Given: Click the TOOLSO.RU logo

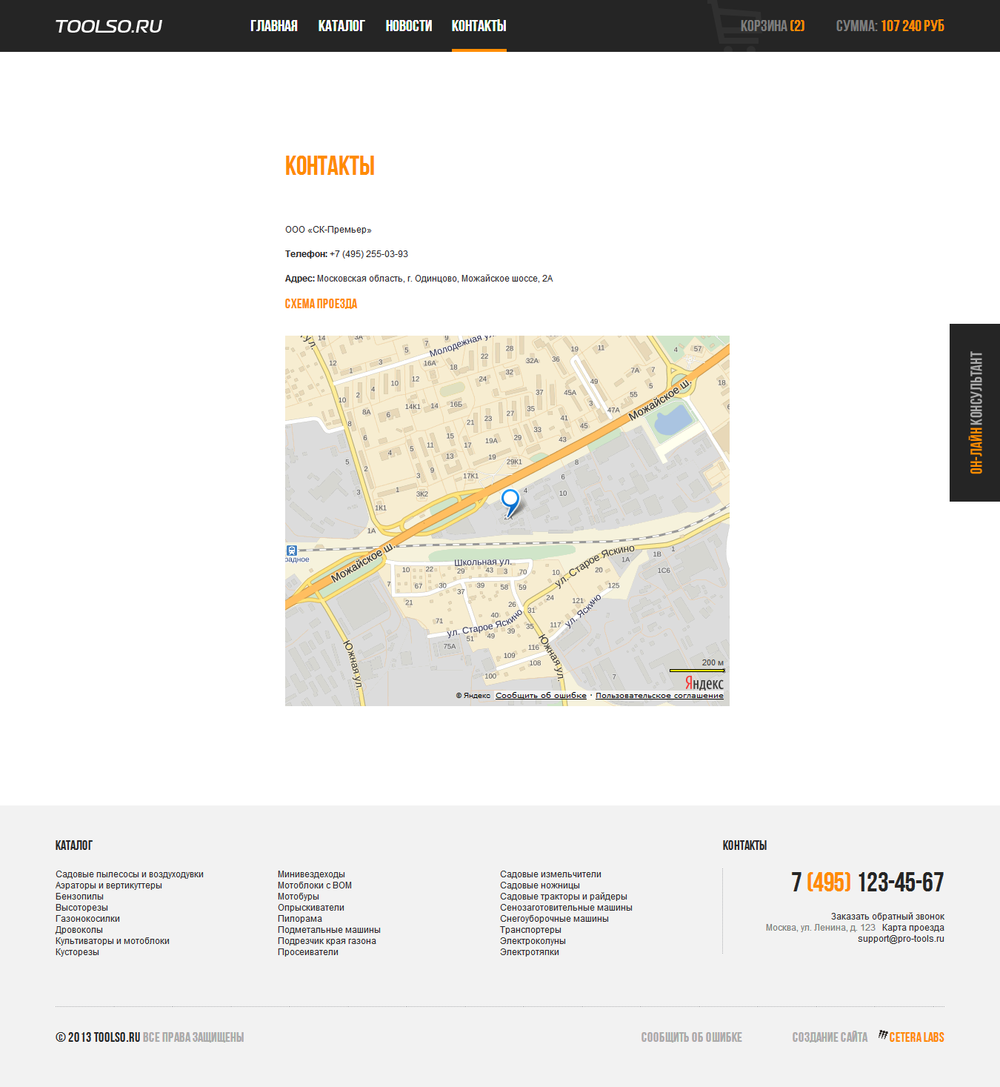Looking at the screenshot, I should (x=108, y=26).
